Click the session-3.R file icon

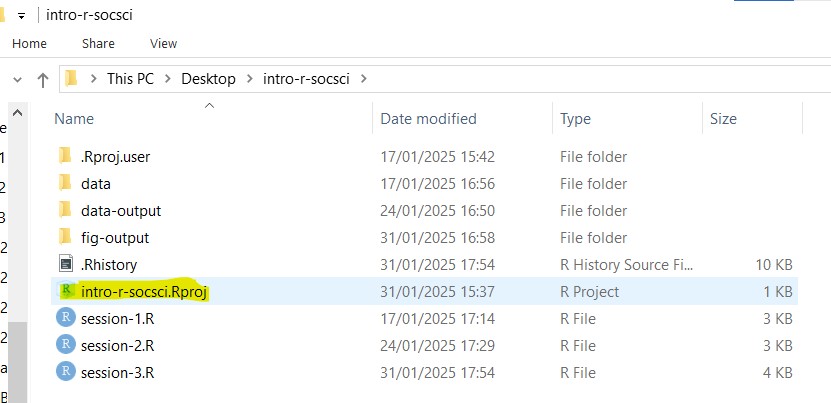click(x=66, y=372)
